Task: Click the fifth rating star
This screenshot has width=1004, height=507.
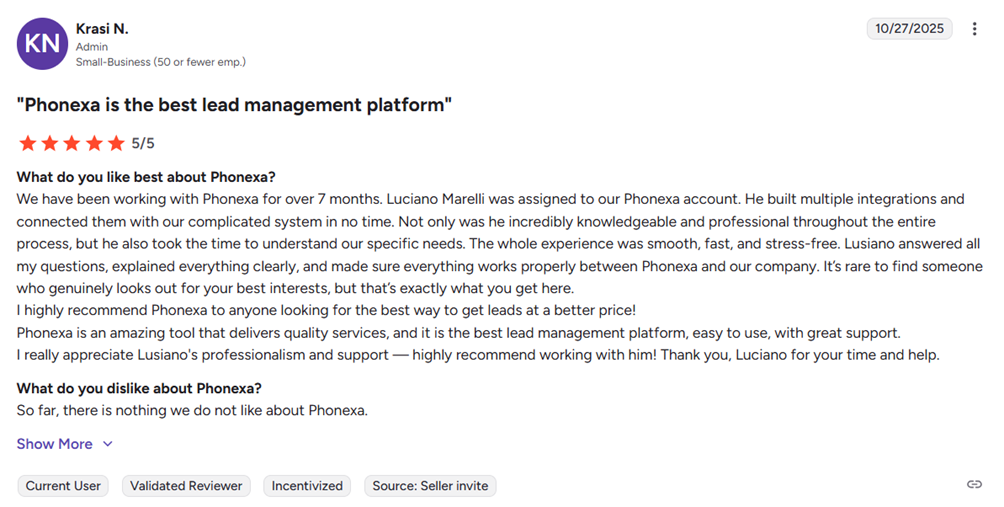Action: (x=115, y=143)
